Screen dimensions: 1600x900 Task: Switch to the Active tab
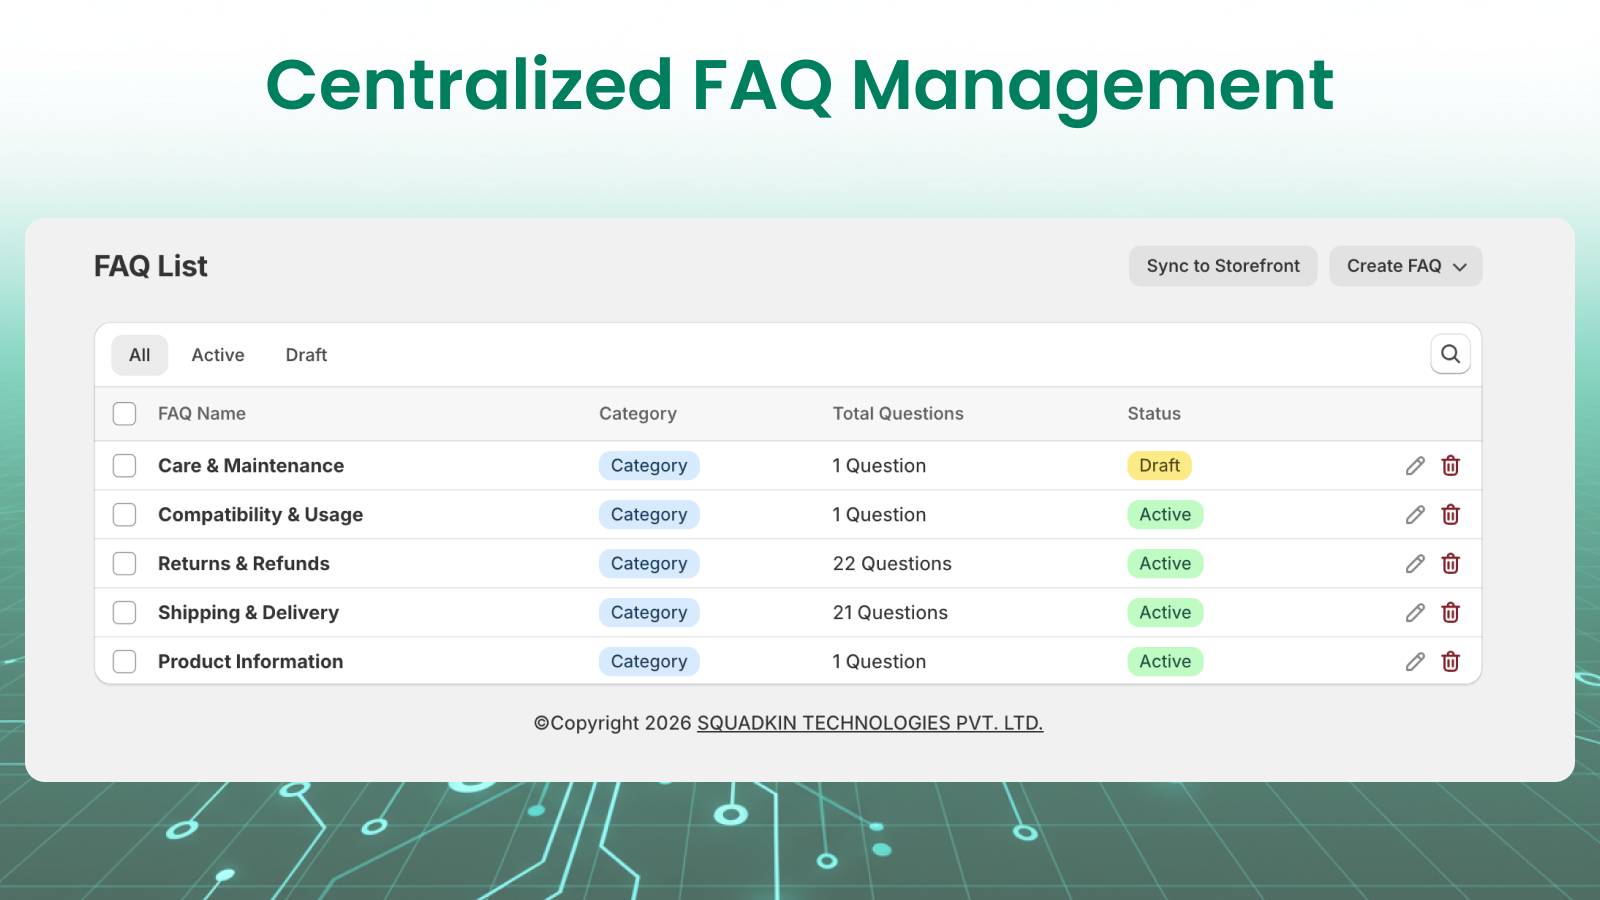click(218, 354)
